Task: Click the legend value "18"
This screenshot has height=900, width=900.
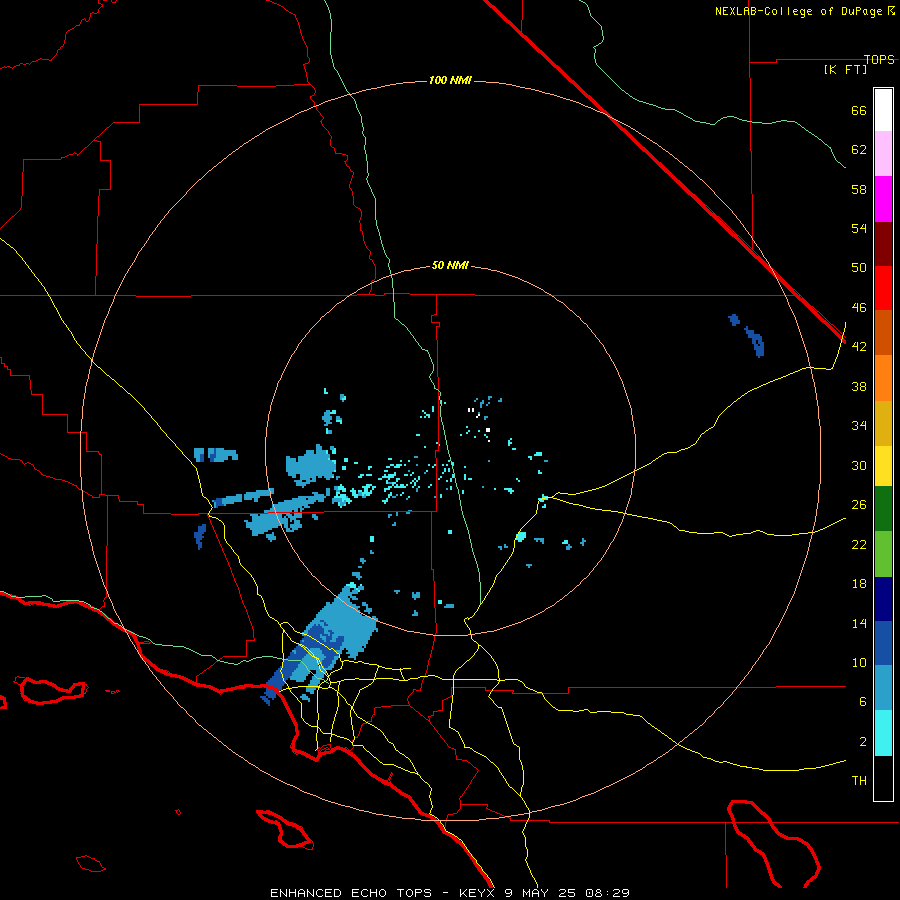Action: coord(859,584)
